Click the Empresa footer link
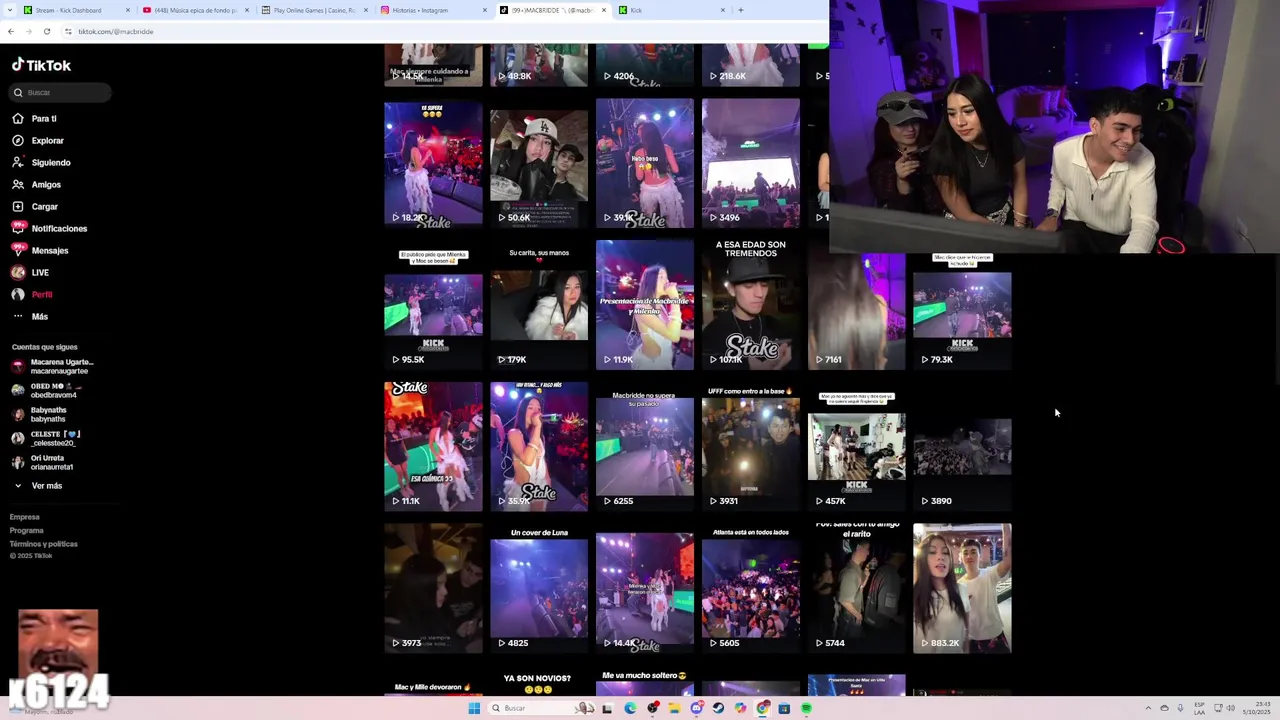The width and height of the screenshot is (1280, 720). tap(25, 517)
